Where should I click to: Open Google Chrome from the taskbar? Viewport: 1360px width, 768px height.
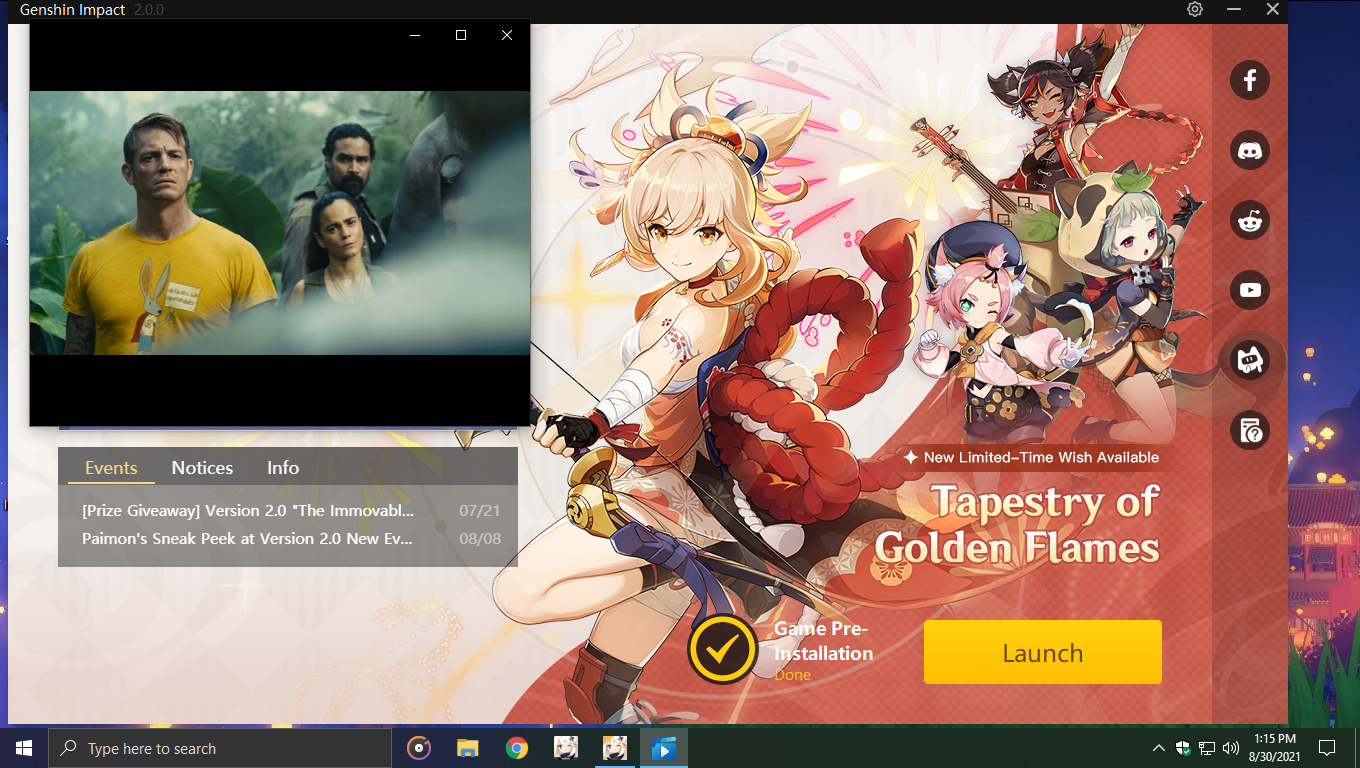[x=516, y=748]
